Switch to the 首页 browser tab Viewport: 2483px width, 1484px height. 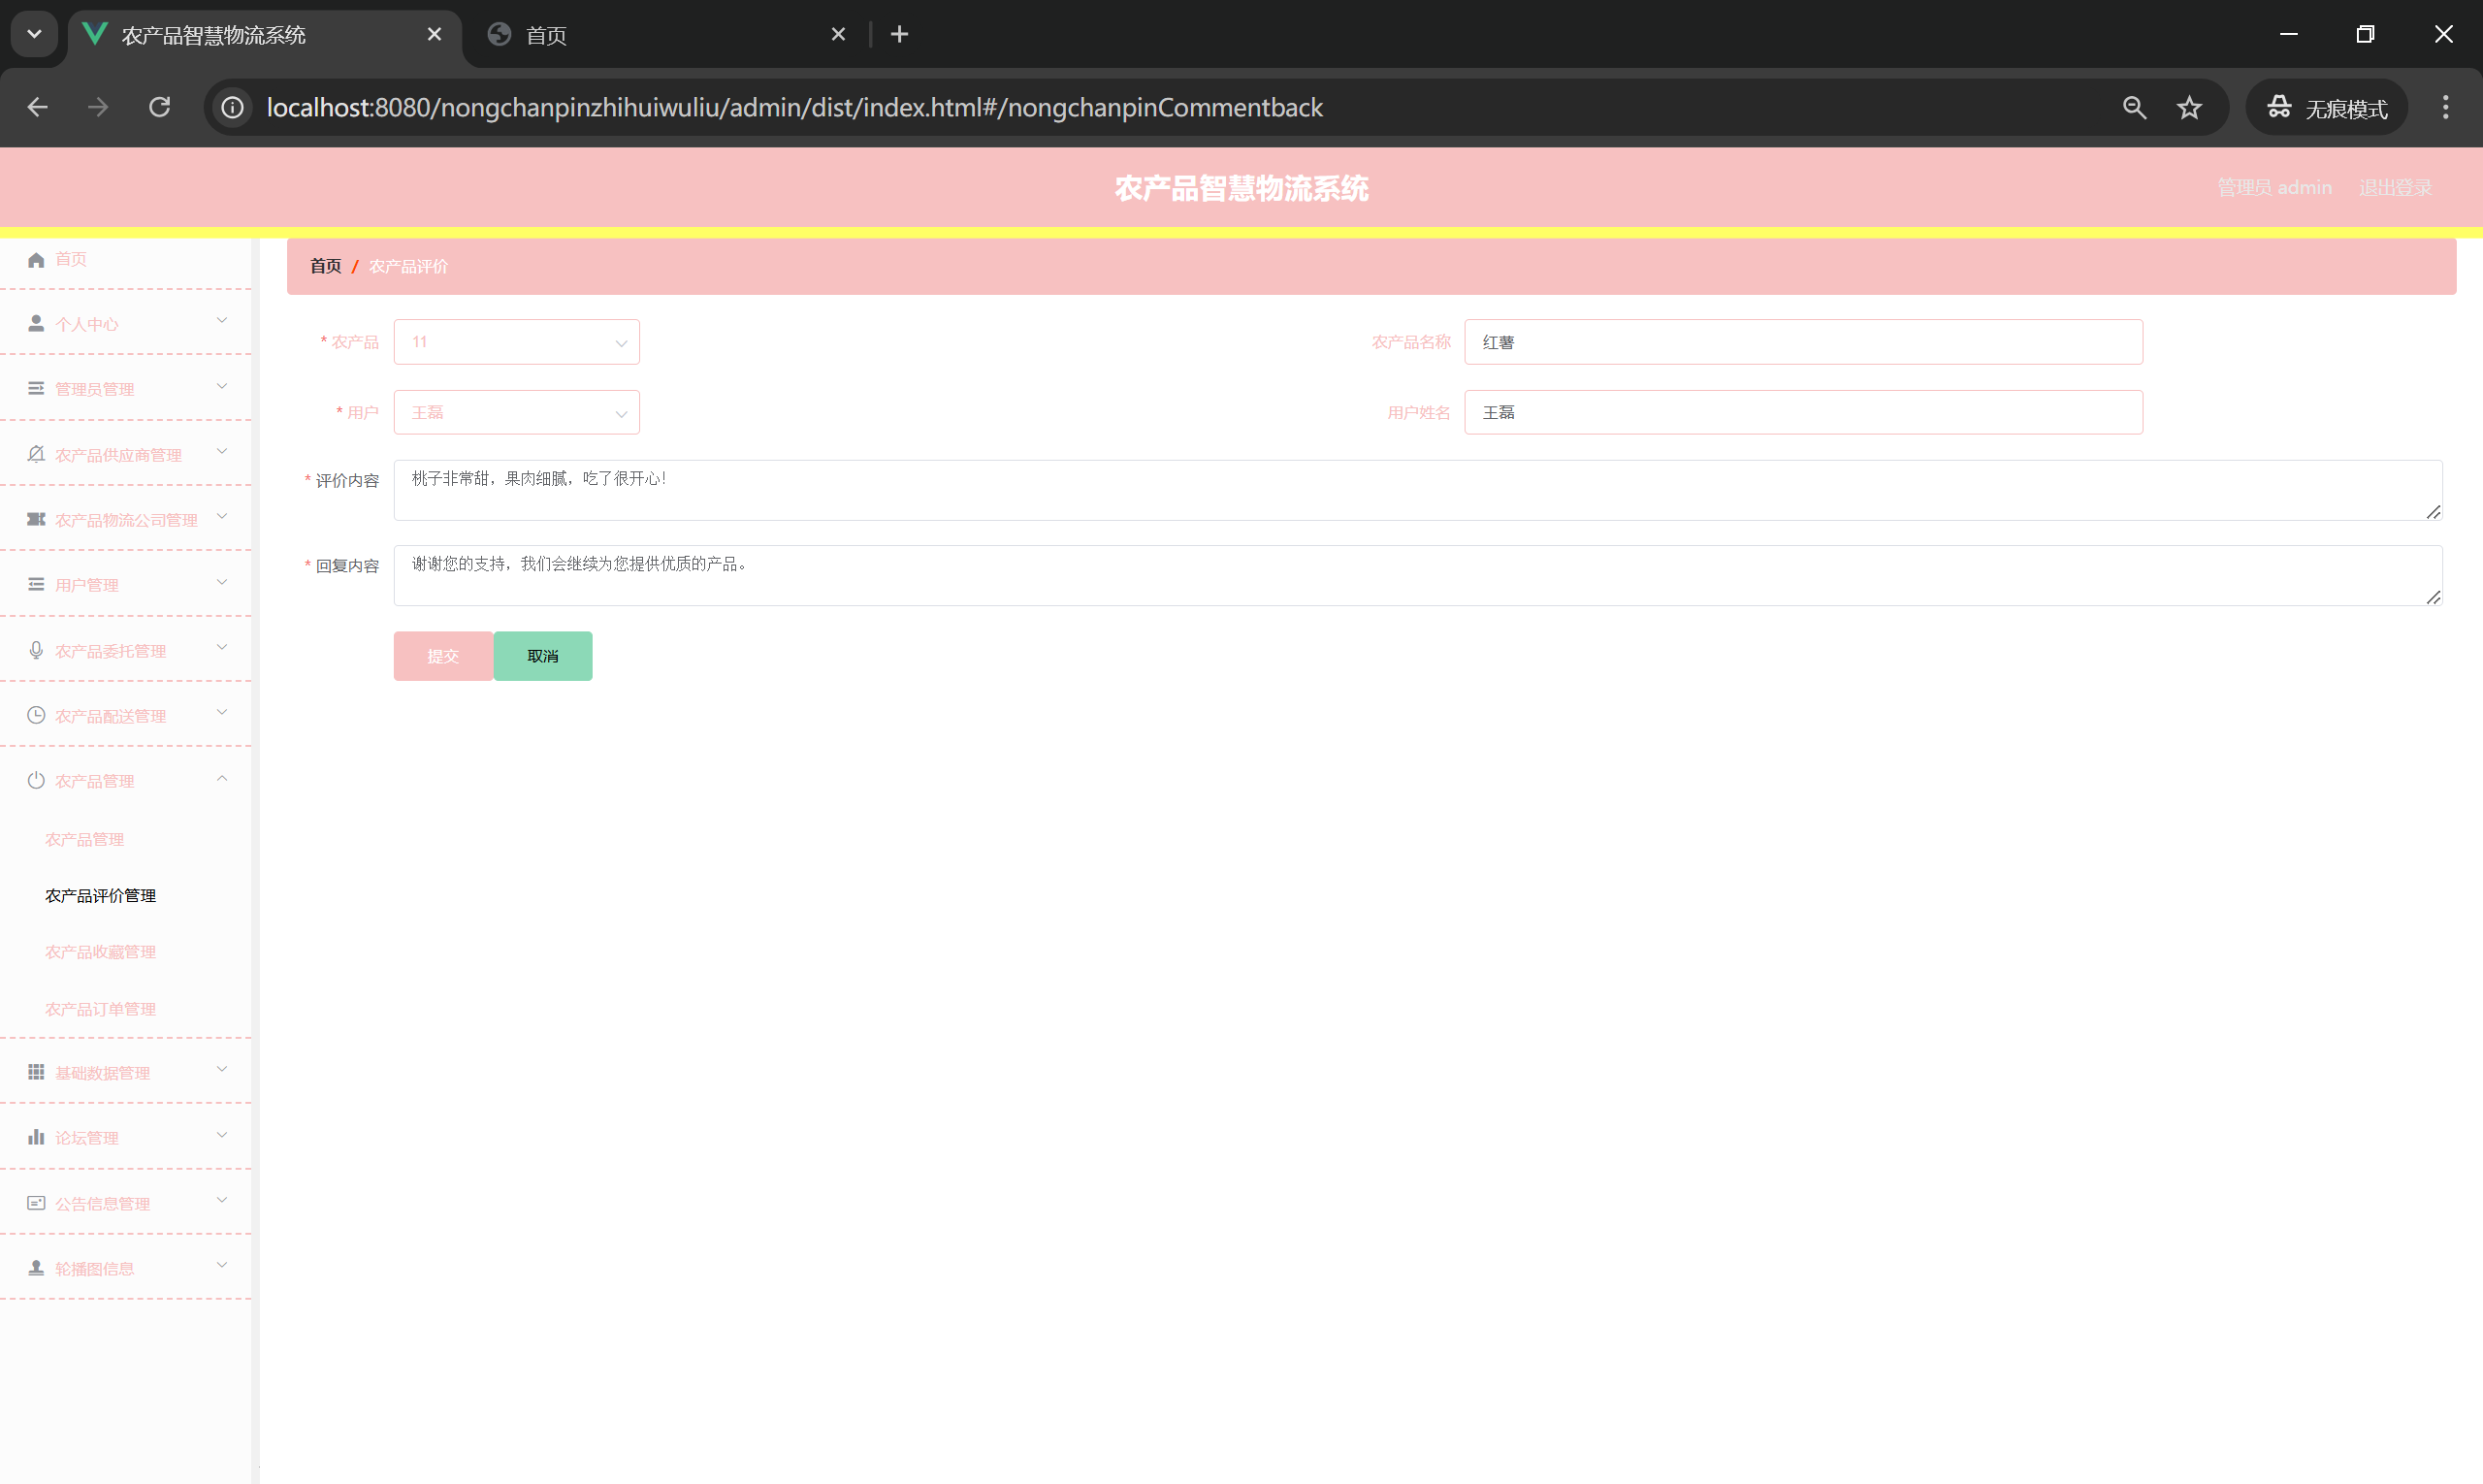[x=660, y=35]
